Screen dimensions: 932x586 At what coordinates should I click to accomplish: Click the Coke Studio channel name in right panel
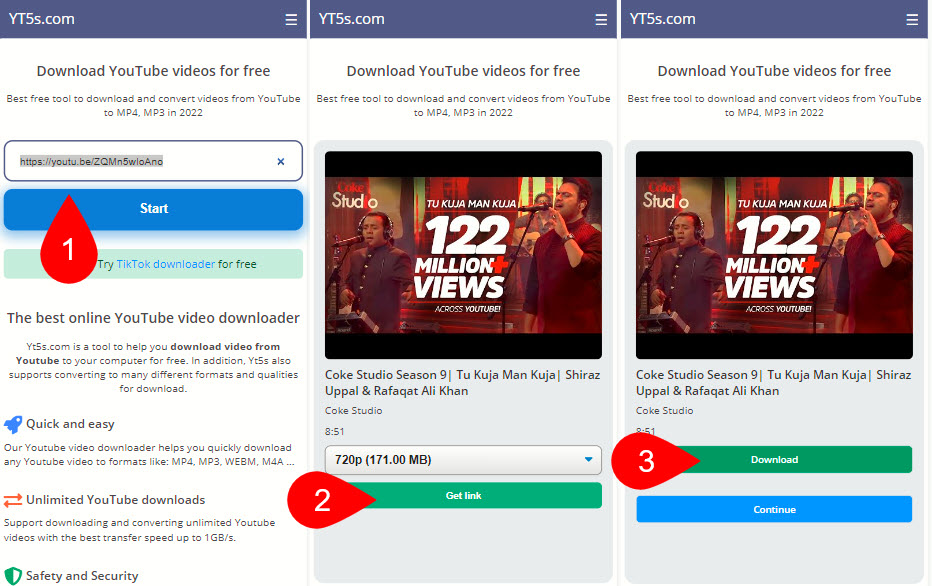click(665, 411)
